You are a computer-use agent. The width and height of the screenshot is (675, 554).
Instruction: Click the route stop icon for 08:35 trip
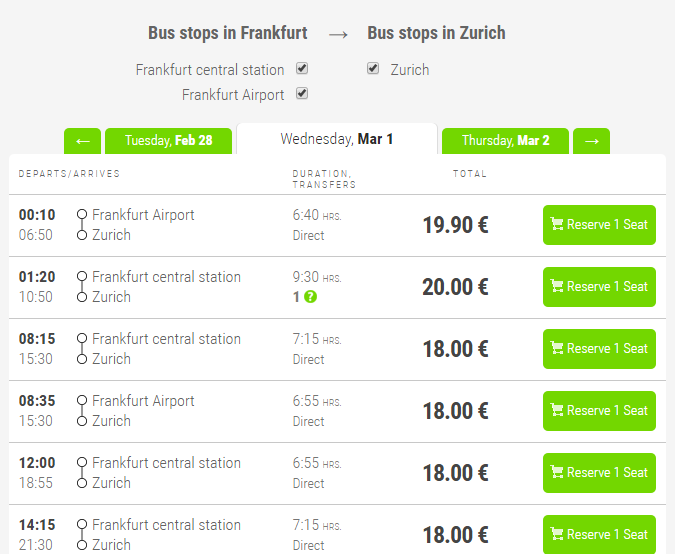click(82, 411)
